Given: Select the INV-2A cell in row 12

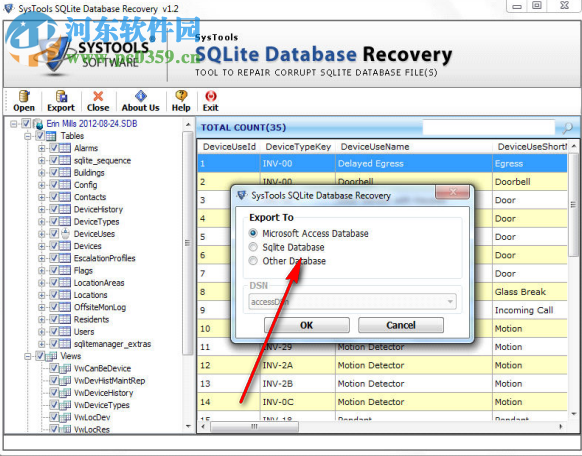Looking at the screenshot, I should (x=298, y=365).
